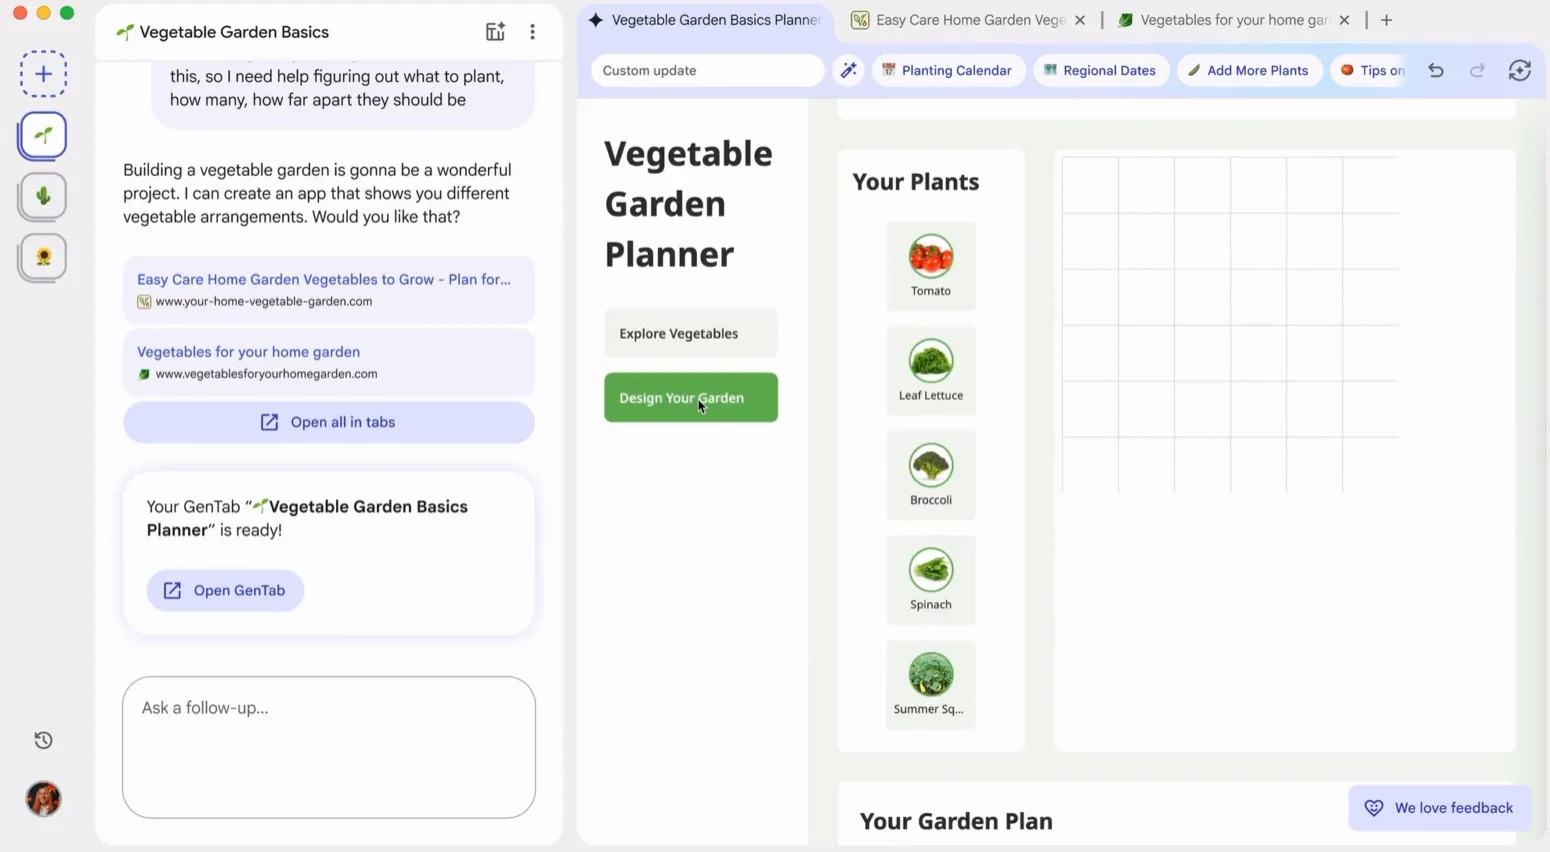The image size is (1550, 852).
Task: Click the Planting Calendar chip
Action: click(x=946, y=70)
